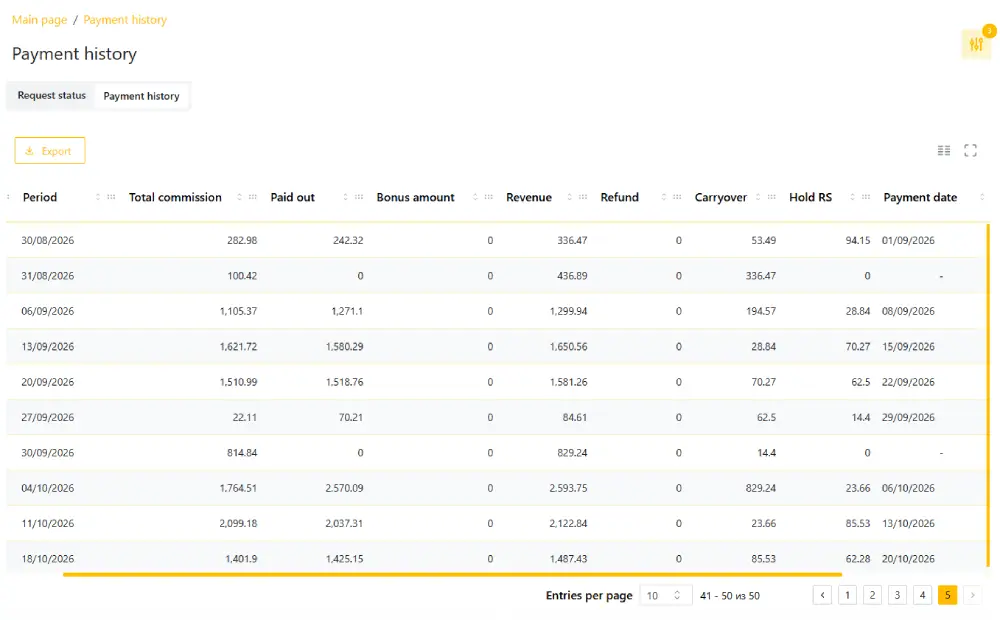This screenshot has width=1000, height=620.
Task: Grab the drag handle of Bonus amount column
Action: [489, 197]
